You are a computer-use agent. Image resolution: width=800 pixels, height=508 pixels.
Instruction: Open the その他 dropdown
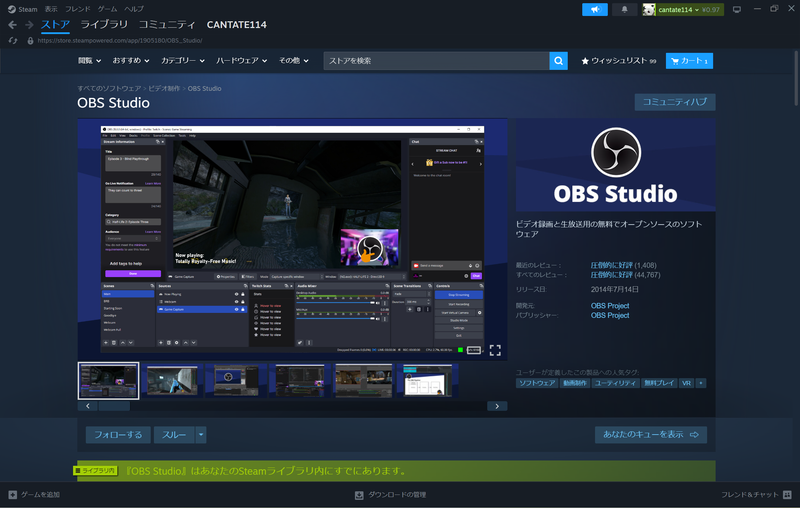(x=293, y=61)
